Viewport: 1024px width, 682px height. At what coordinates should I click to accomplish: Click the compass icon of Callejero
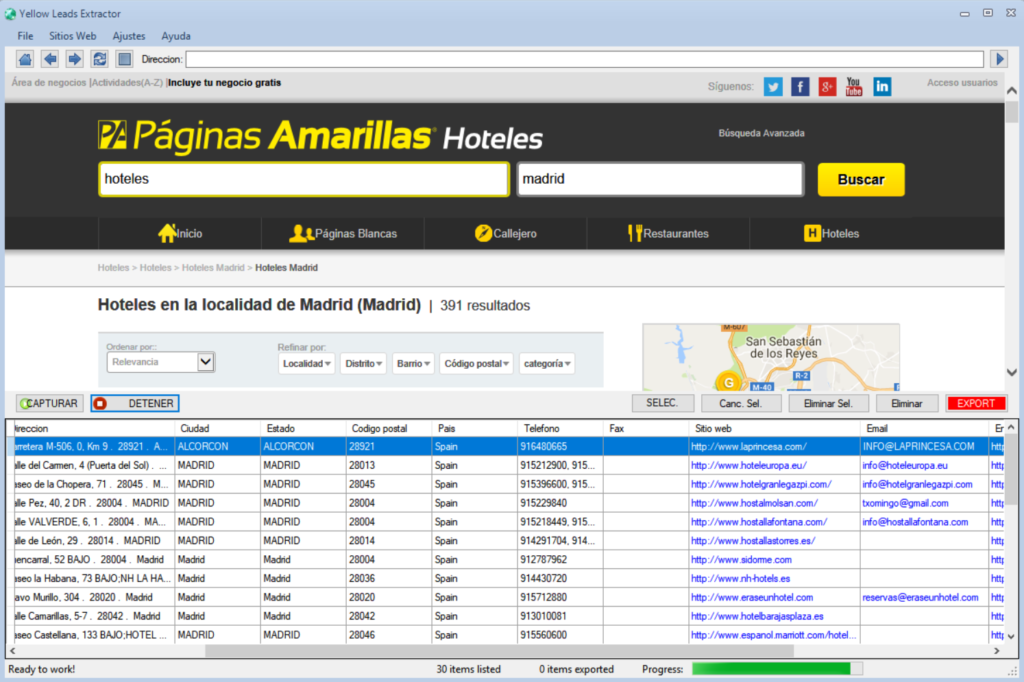click(483, 233)
